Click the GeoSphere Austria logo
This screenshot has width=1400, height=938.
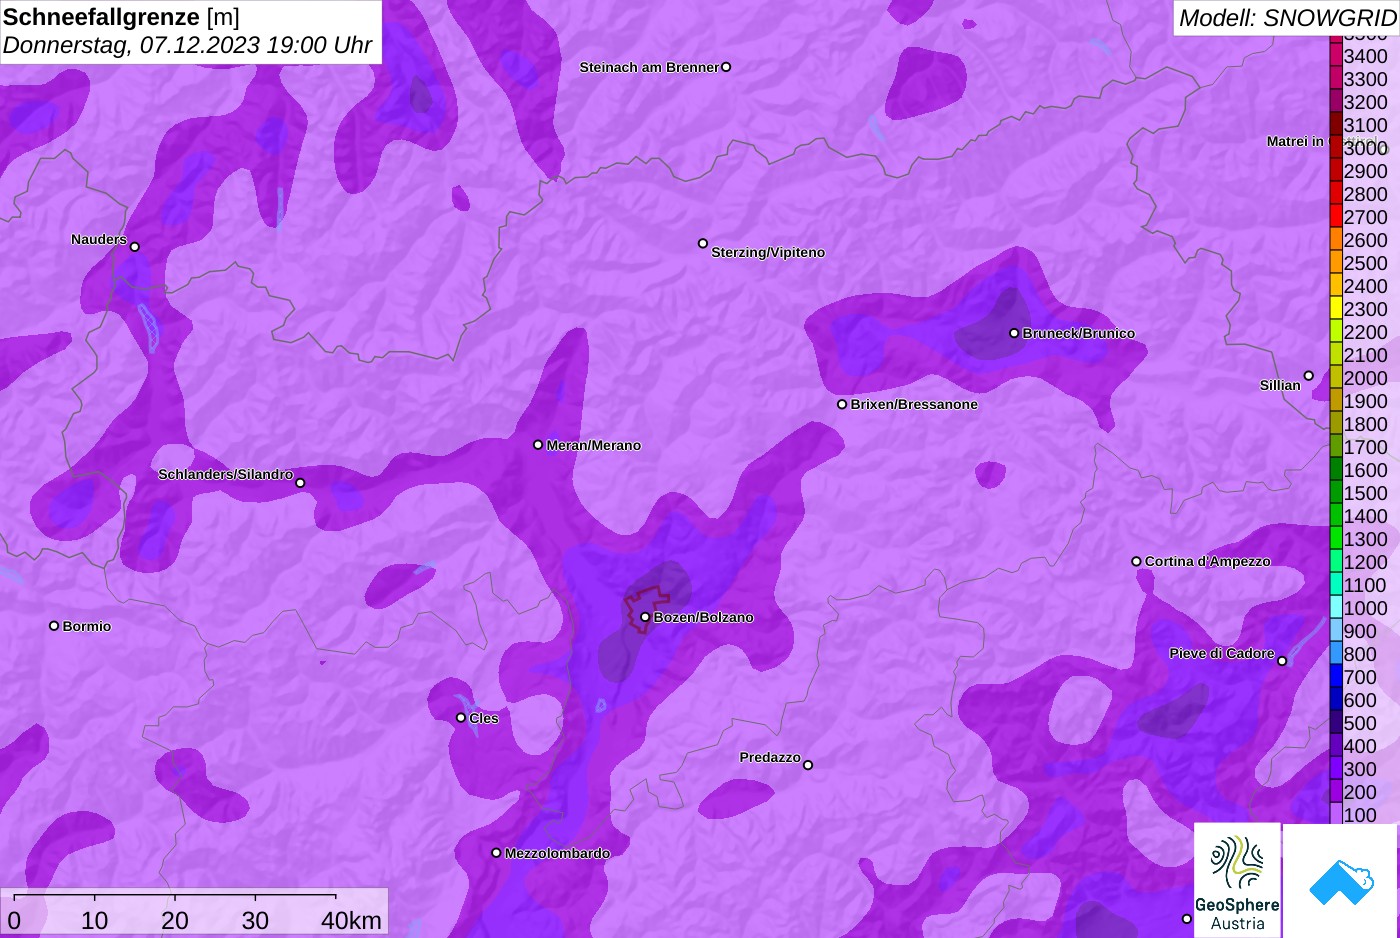tap(1237, 879)
